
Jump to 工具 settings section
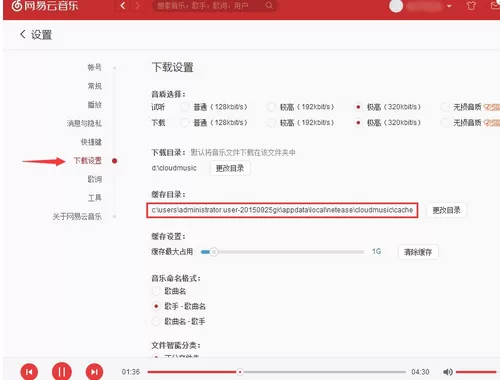[x=95, y=198]
